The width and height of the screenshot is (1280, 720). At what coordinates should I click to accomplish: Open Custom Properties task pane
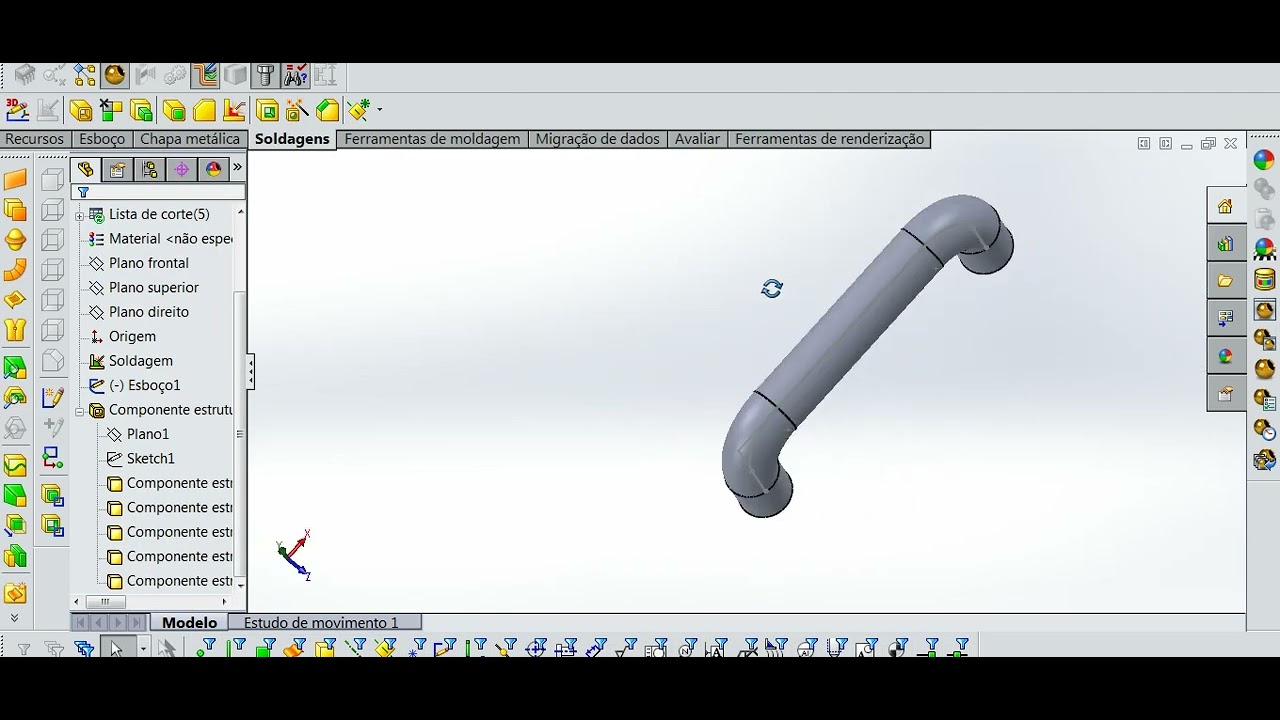(1225, 394)
